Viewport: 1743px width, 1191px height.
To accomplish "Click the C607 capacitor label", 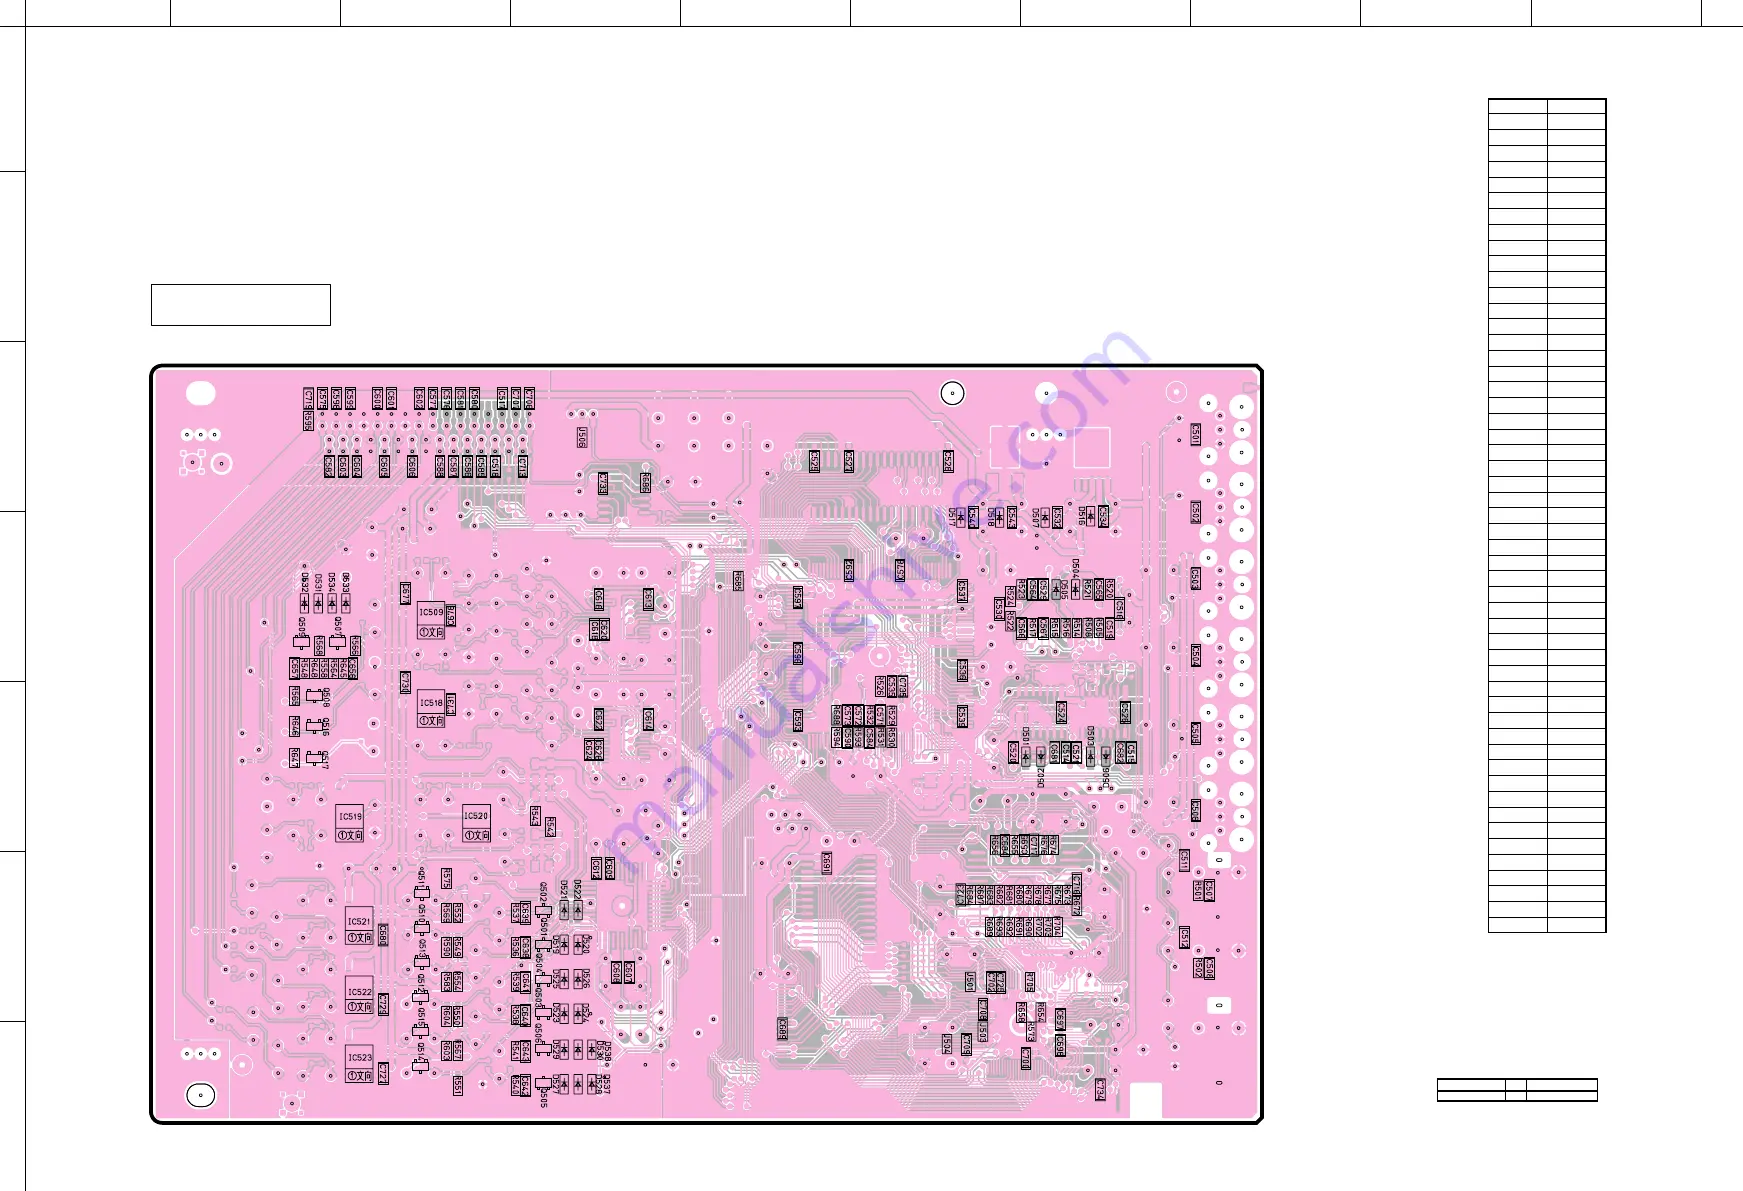I will pos(629,972).
